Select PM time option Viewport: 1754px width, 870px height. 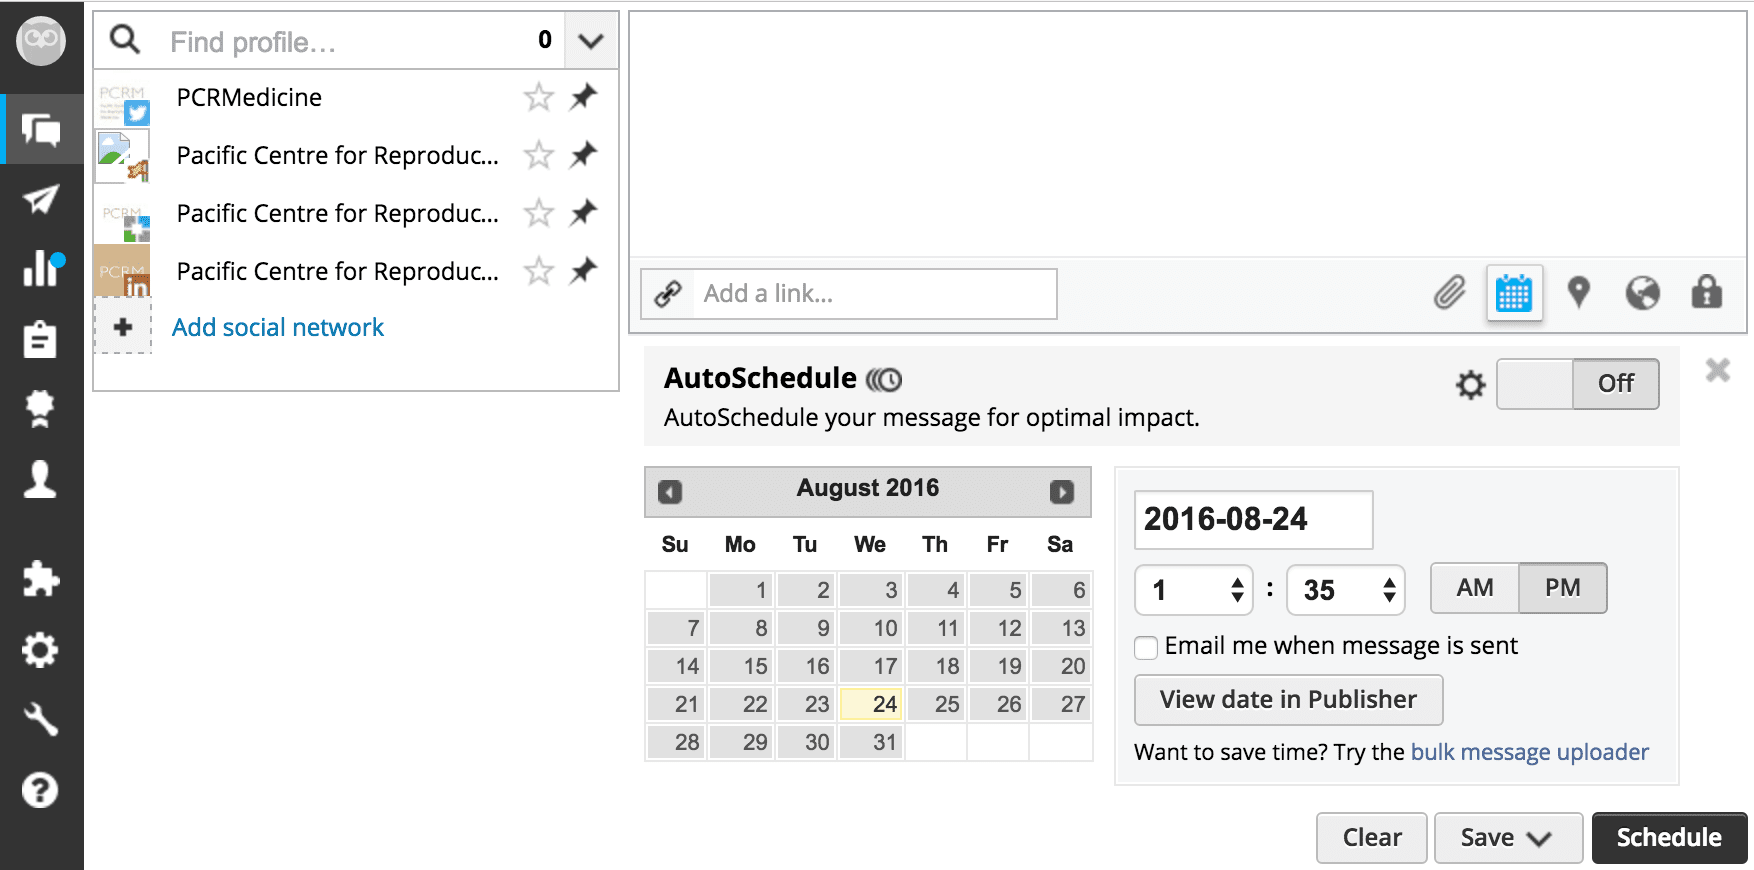[1563, 588]
